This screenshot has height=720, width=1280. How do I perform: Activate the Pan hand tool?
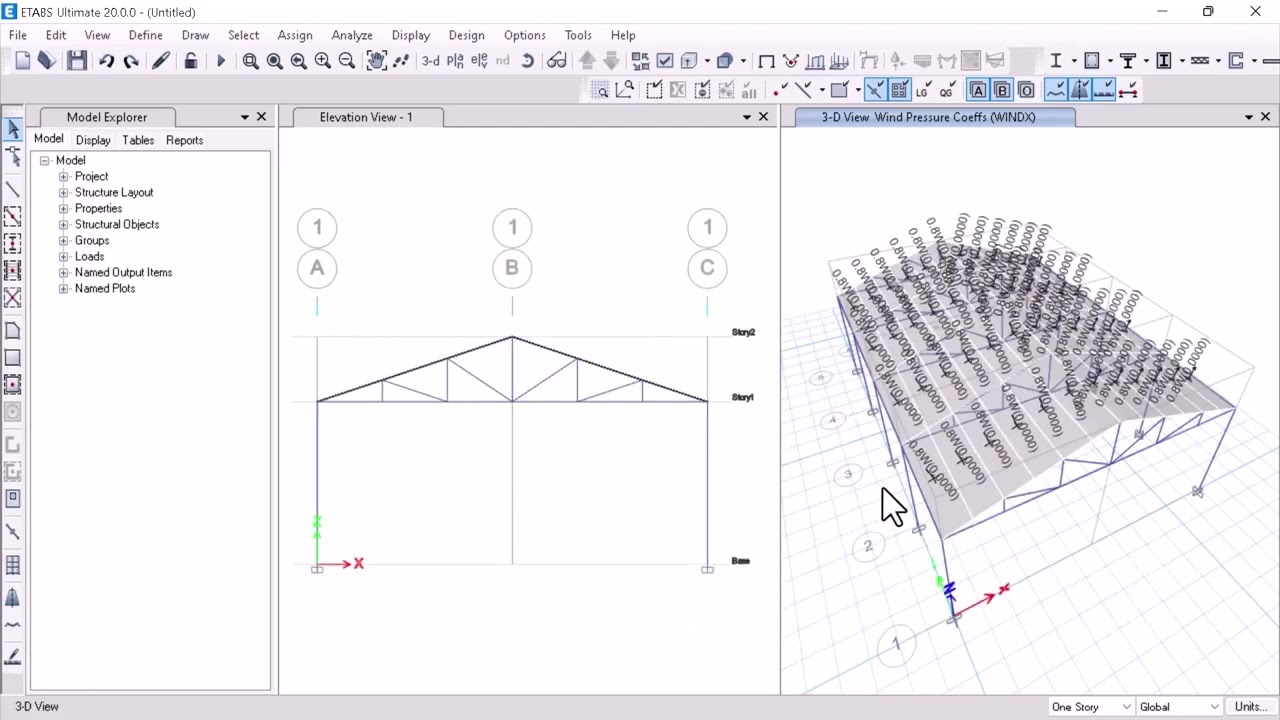click(x=376, y=61)
